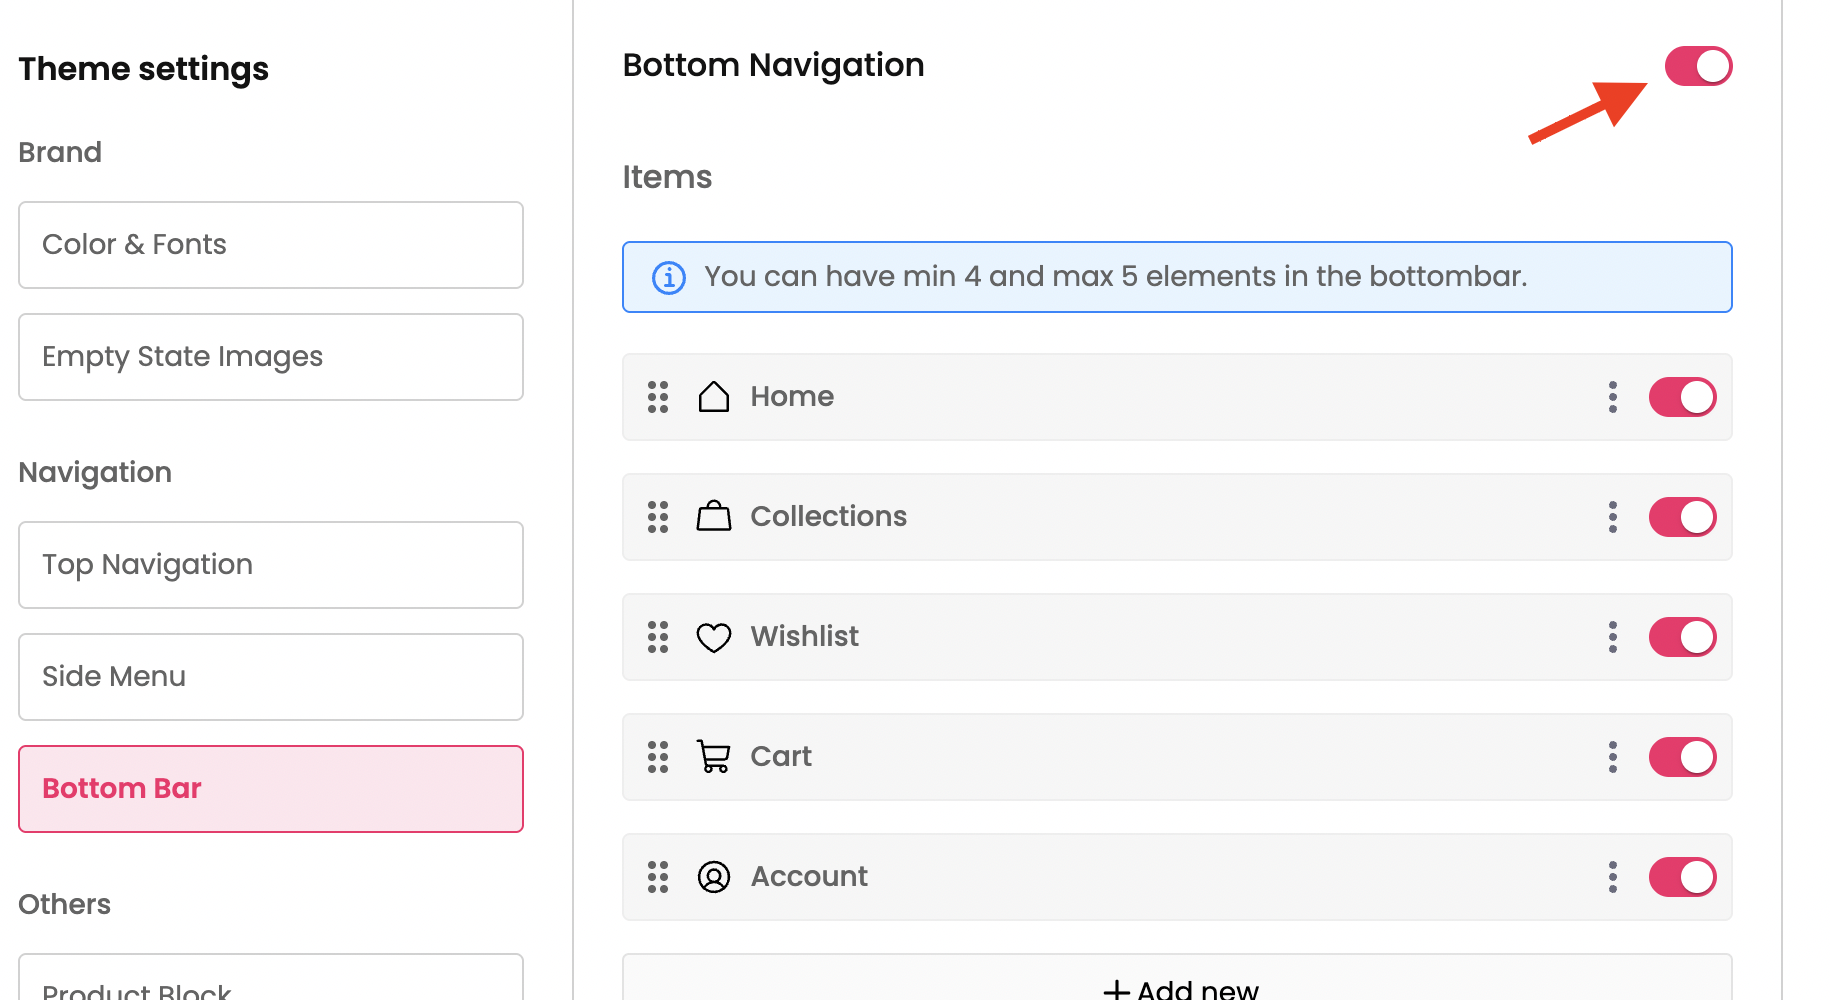Image resolution: width=1830 pixels, height=1000 pixels.
Task: Open the more options menu for Home
Action: pos(1612,397)
